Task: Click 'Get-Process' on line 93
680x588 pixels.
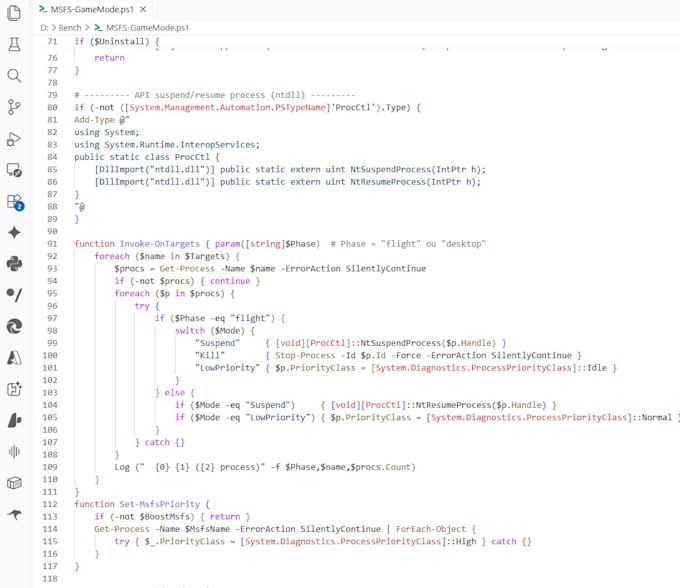Action: point(187,269)
